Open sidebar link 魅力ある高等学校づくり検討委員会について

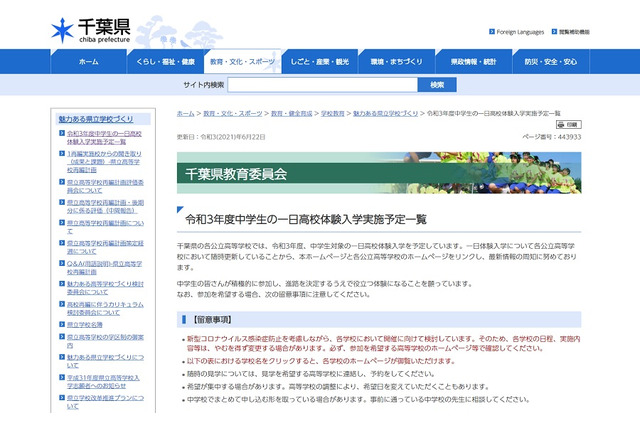(105, 288)
